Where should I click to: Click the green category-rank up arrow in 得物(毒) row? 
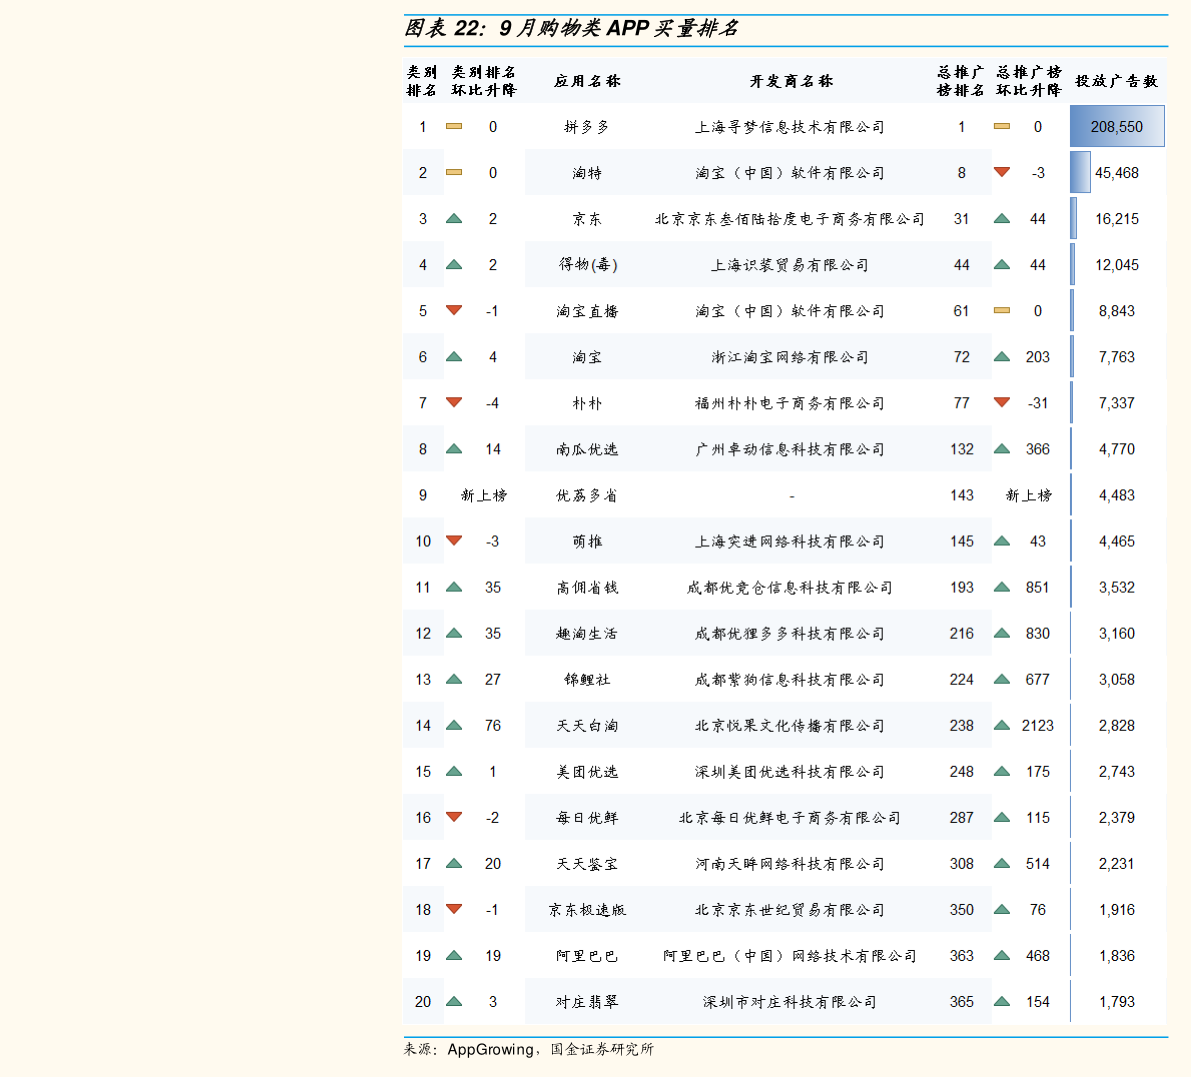tap(454, 264)
